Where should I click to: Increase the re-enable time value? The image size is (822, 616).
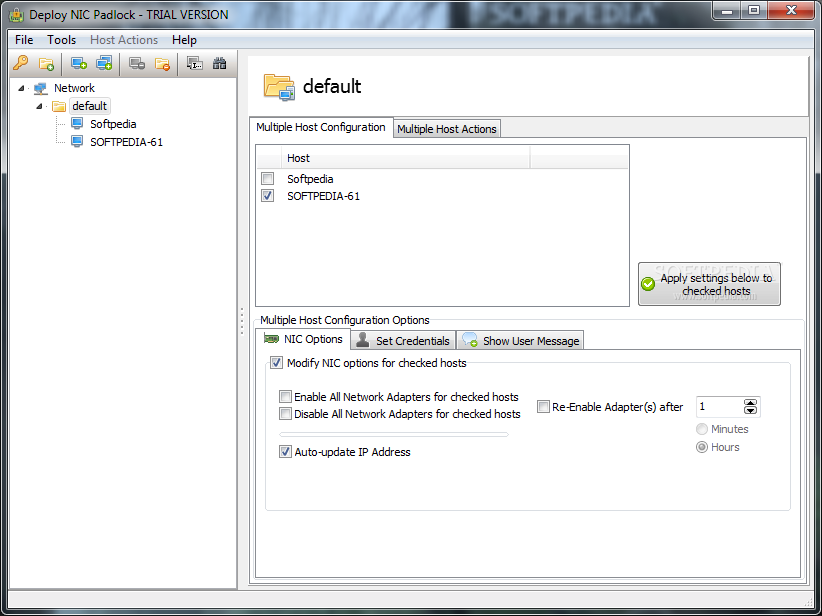tap(750, 403)
